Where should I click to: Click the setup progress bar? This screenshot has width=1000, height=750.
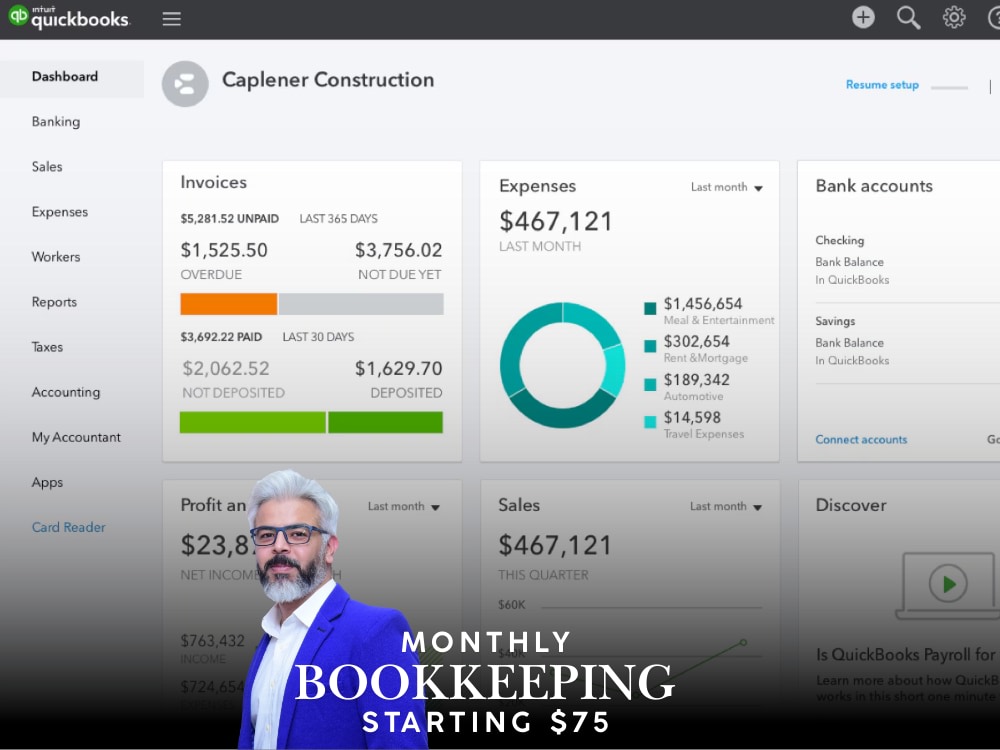(949, 87)
